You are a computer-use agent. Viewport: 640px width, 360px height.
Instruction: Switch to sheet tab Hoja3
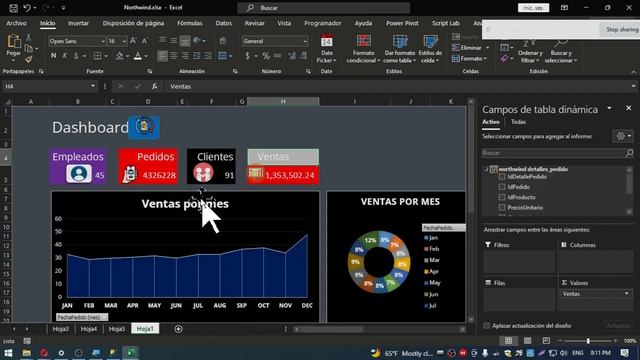coord(61,329)
